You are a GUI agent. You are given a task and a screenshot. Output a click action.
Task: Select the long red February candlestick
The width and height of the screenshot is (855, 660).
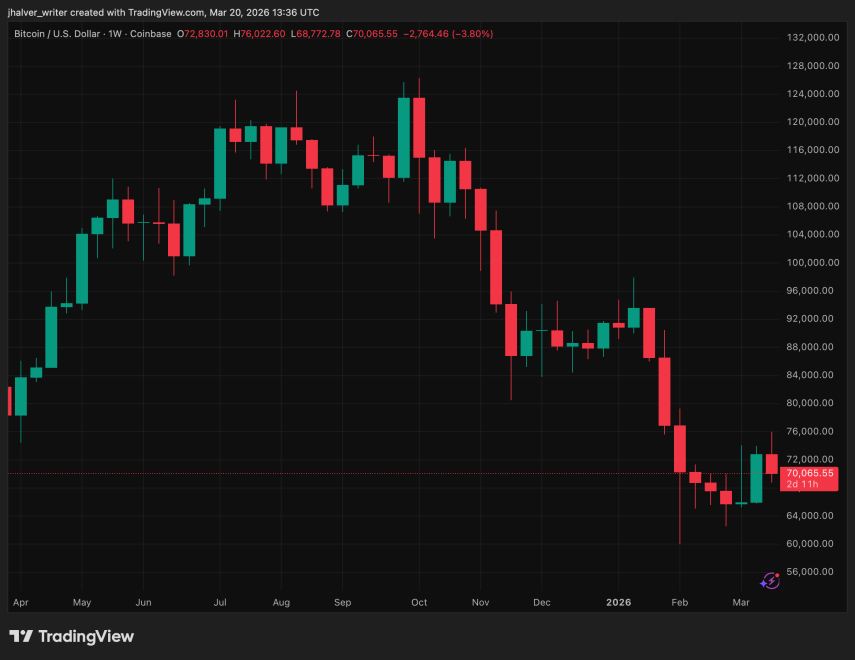679,450
